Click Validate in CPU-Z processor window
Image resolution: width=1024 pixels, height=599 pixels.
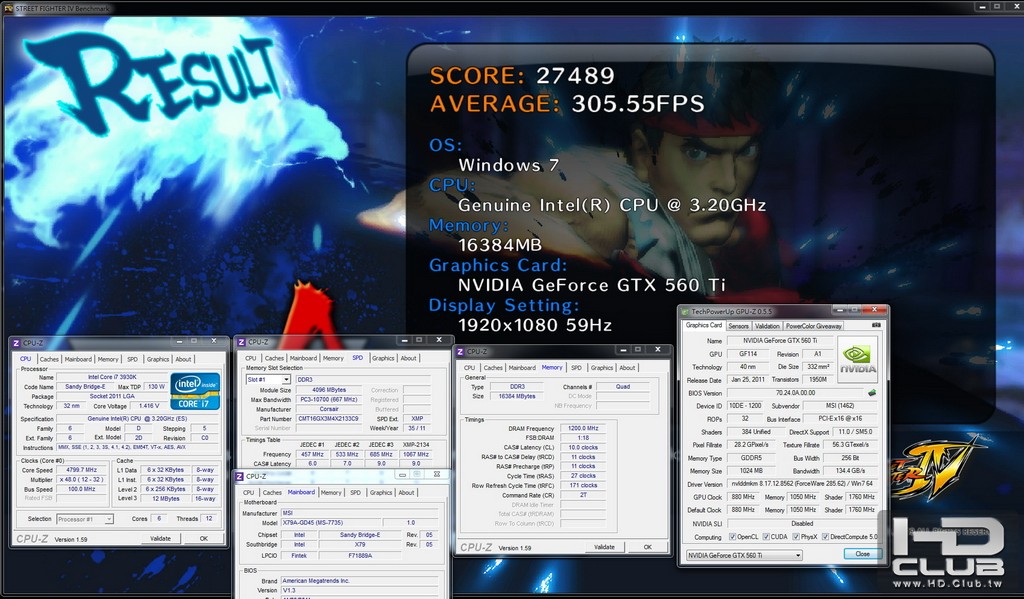[x=160, y=539]
